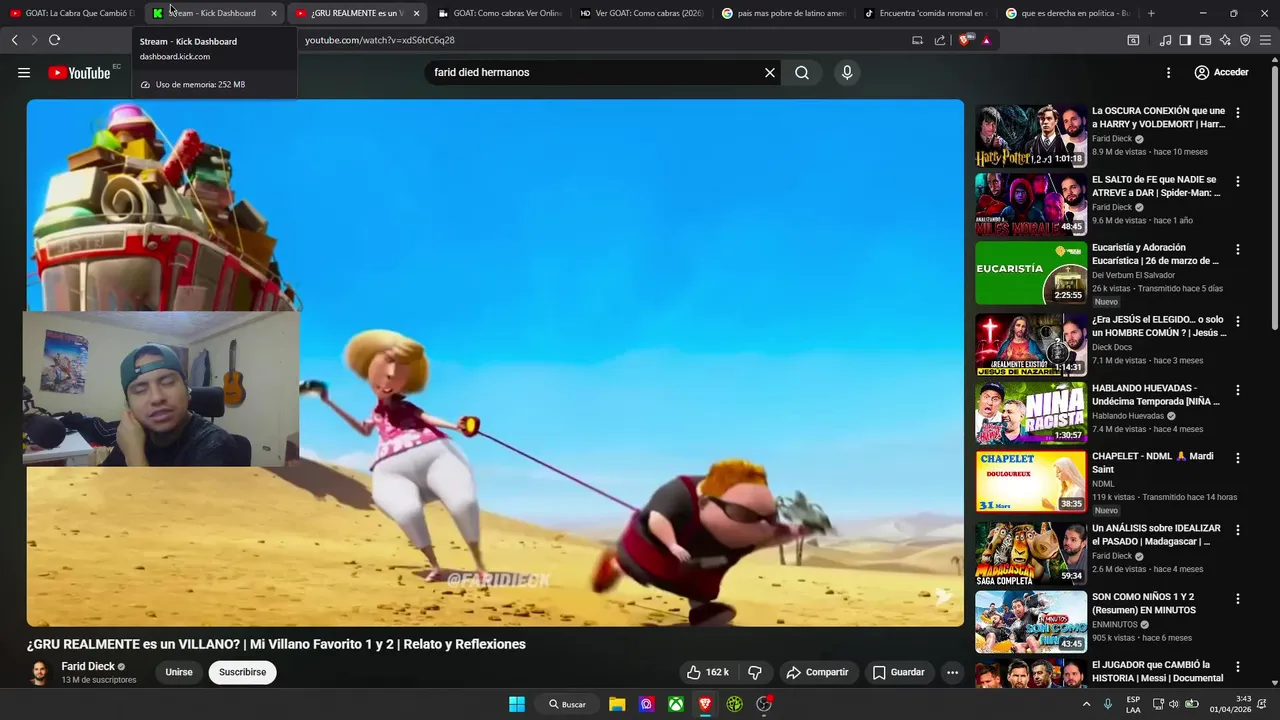1280x720 pixels.
Task: Open Eucaristía y Adoración video thumbnail
Action: point(1031,273)
